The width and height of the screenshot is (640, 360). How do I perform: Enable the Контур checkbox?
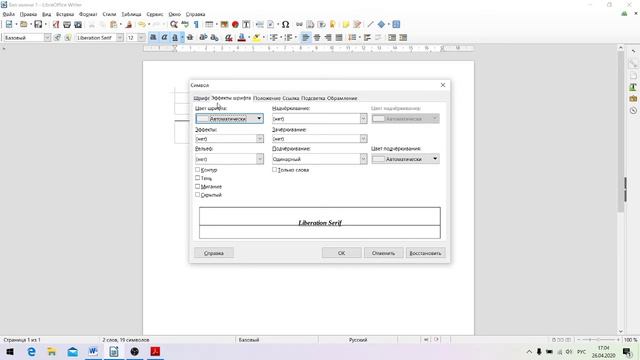tap(198, 169)
